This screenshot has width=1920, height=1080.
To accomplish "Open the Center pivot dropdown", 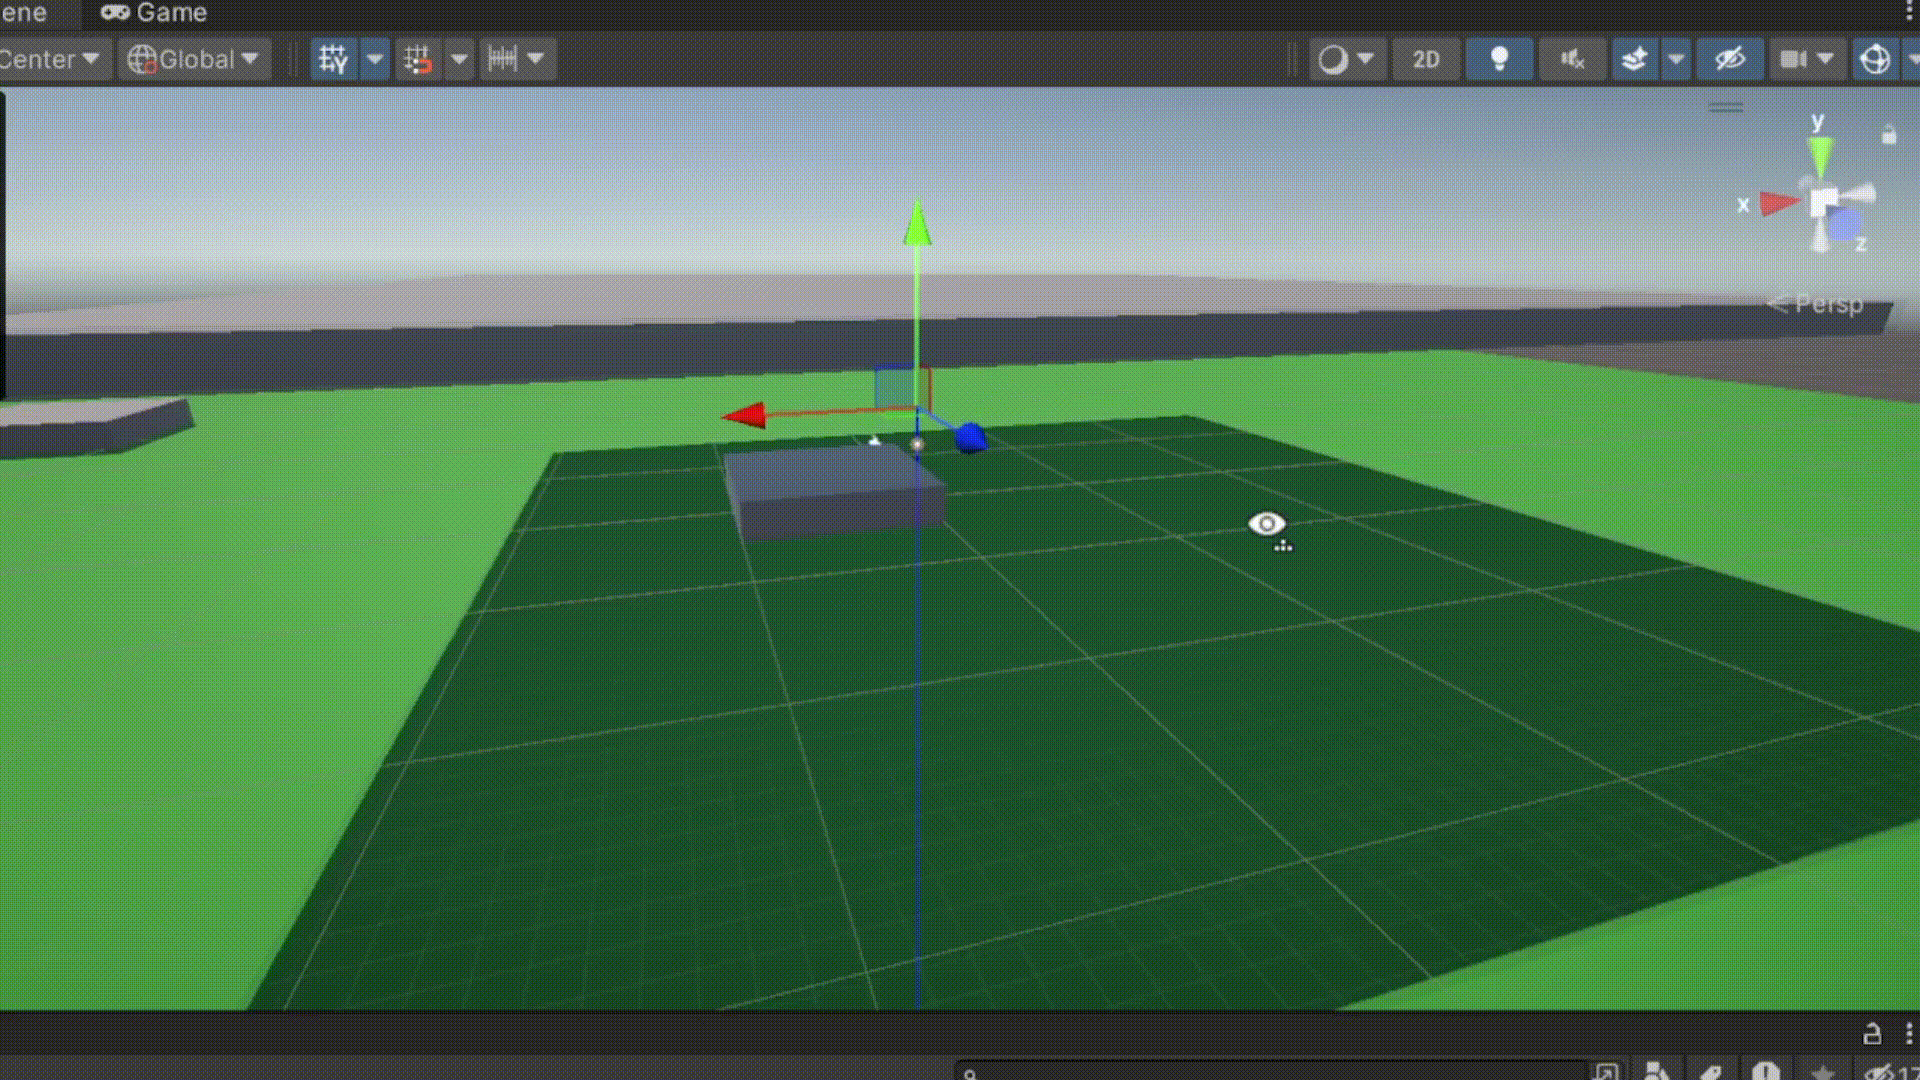I will pos(50,59).
